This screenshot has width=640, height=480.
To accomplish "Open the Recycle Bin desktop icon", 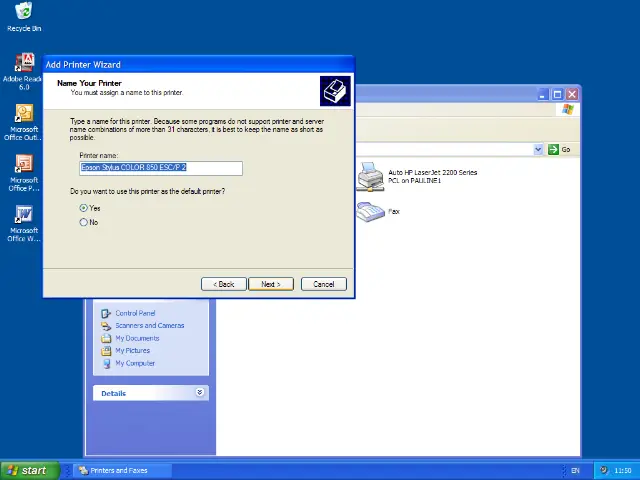I will [24, 11].
